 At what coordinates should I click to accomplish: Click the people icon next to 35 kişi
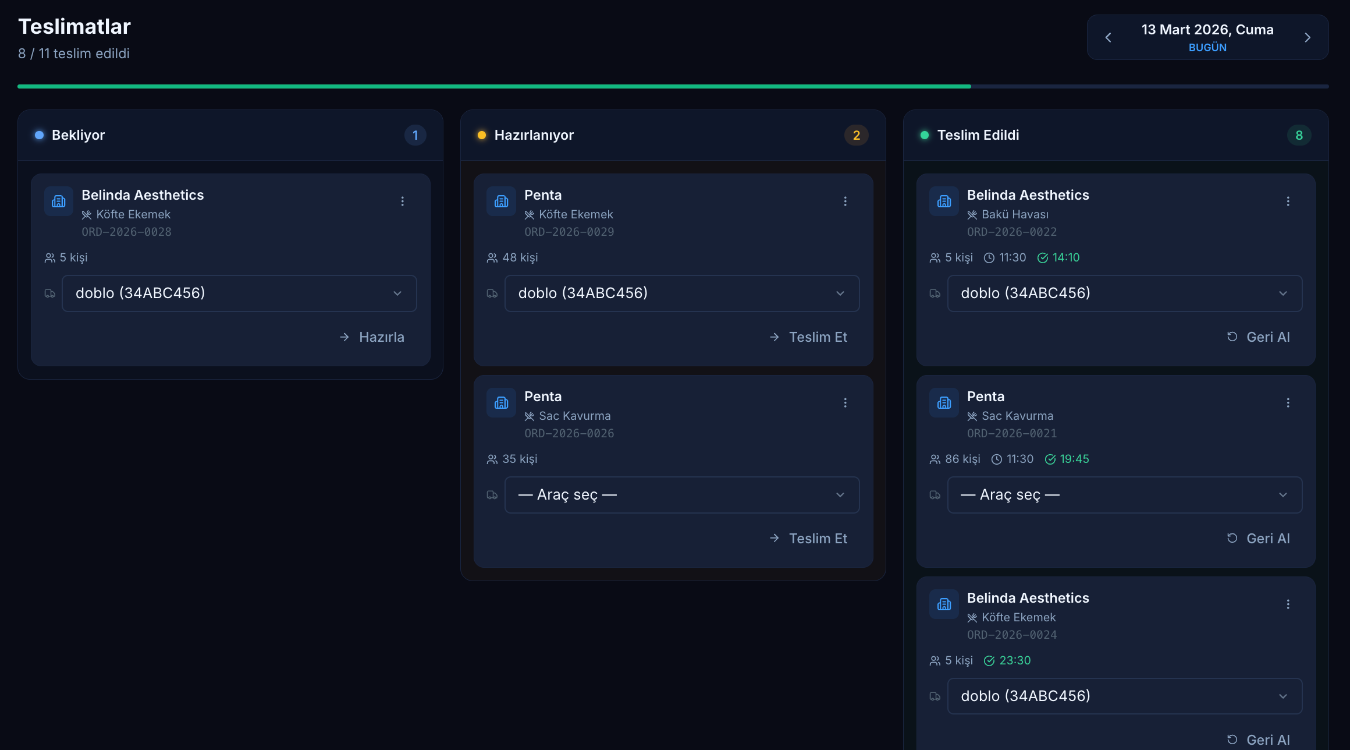click(492, 460)
